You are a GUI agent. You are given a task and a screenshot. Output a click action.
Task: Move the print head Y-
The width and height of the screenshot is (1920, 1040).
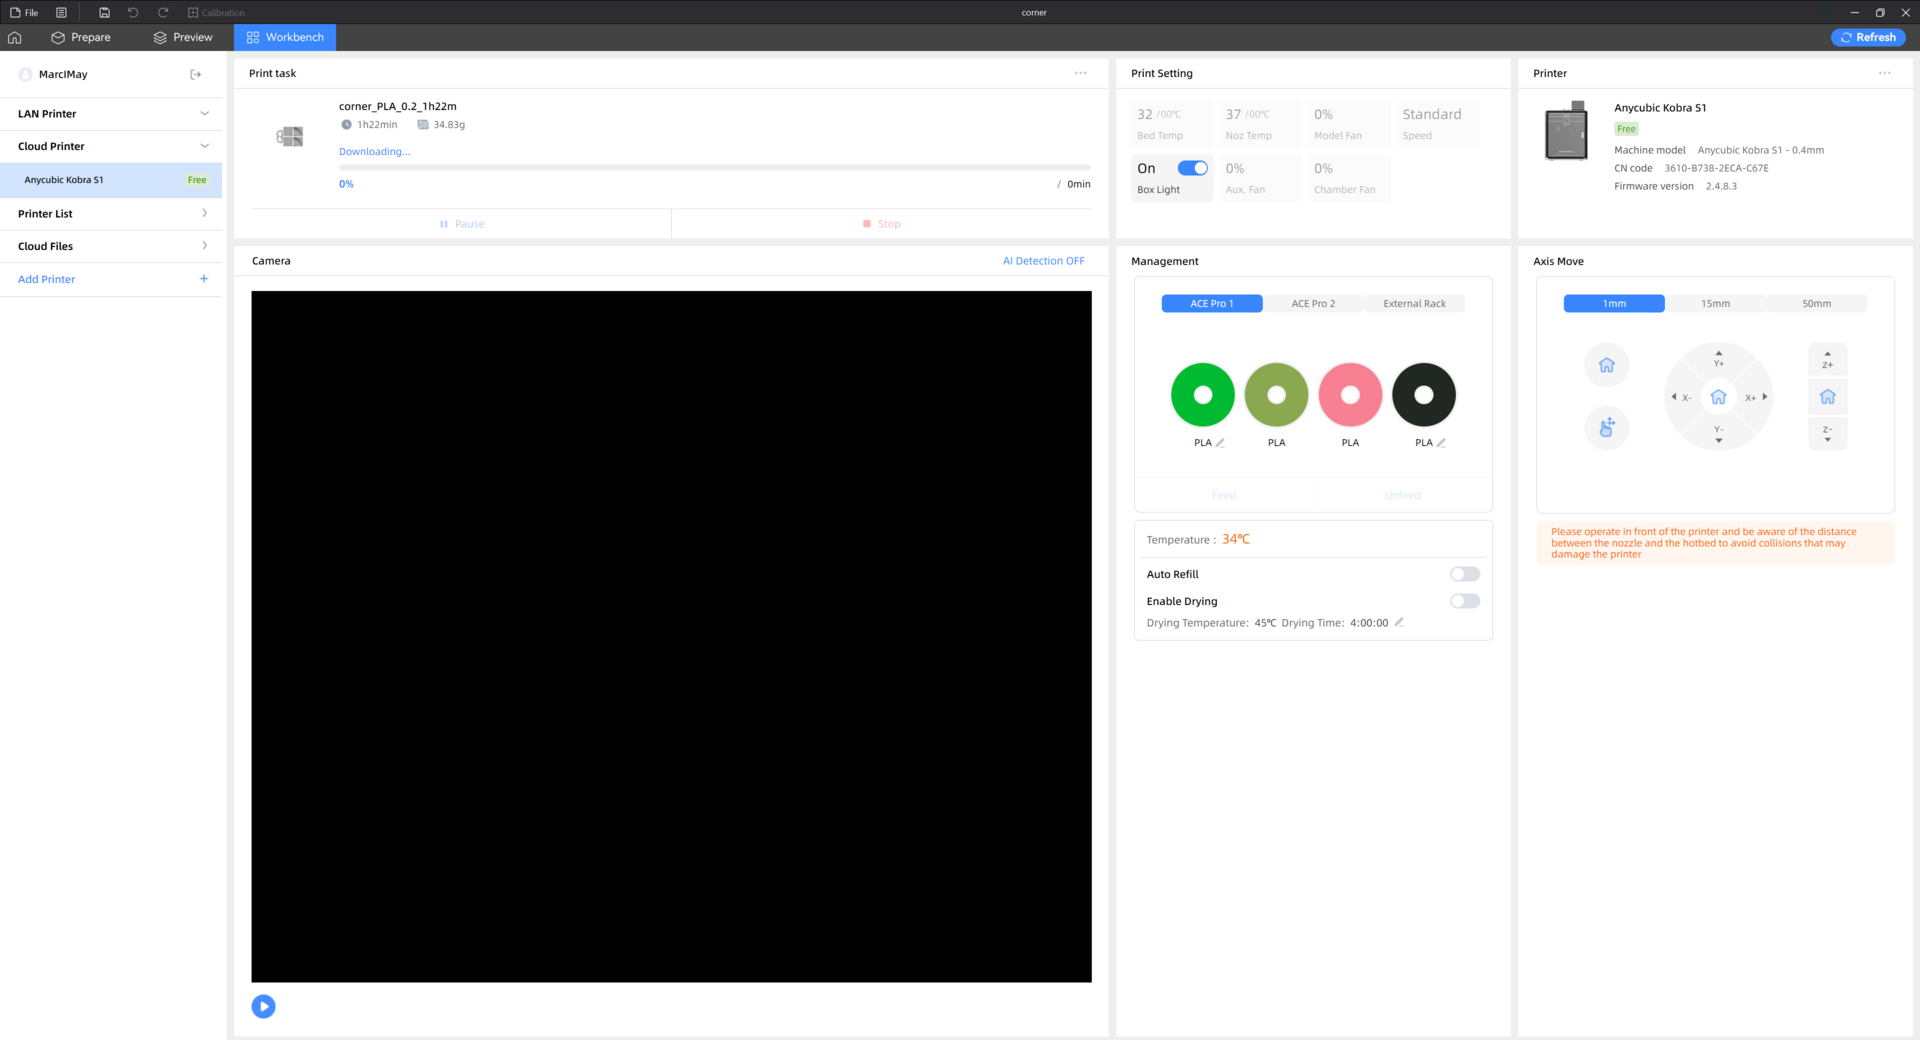[x=1719, y=435]
